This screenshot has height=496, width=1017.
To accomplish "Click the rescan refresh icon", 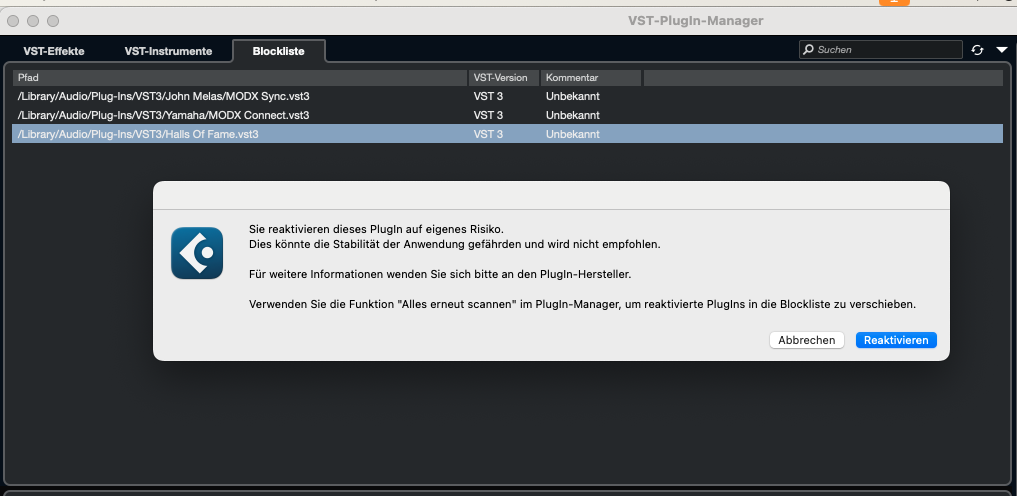I will 977,51.
